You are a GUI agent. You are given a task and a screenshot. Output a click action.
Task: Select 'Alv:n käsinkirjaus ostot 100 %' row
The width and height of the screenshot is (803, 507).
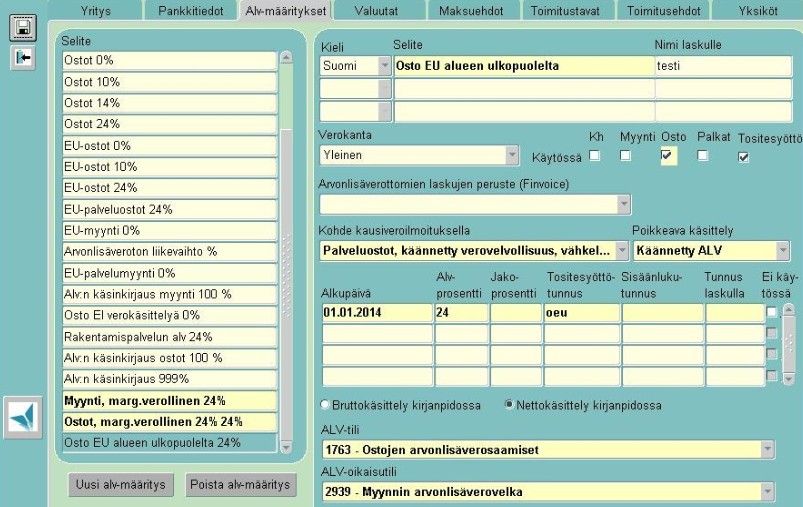[x=170, y=358]
